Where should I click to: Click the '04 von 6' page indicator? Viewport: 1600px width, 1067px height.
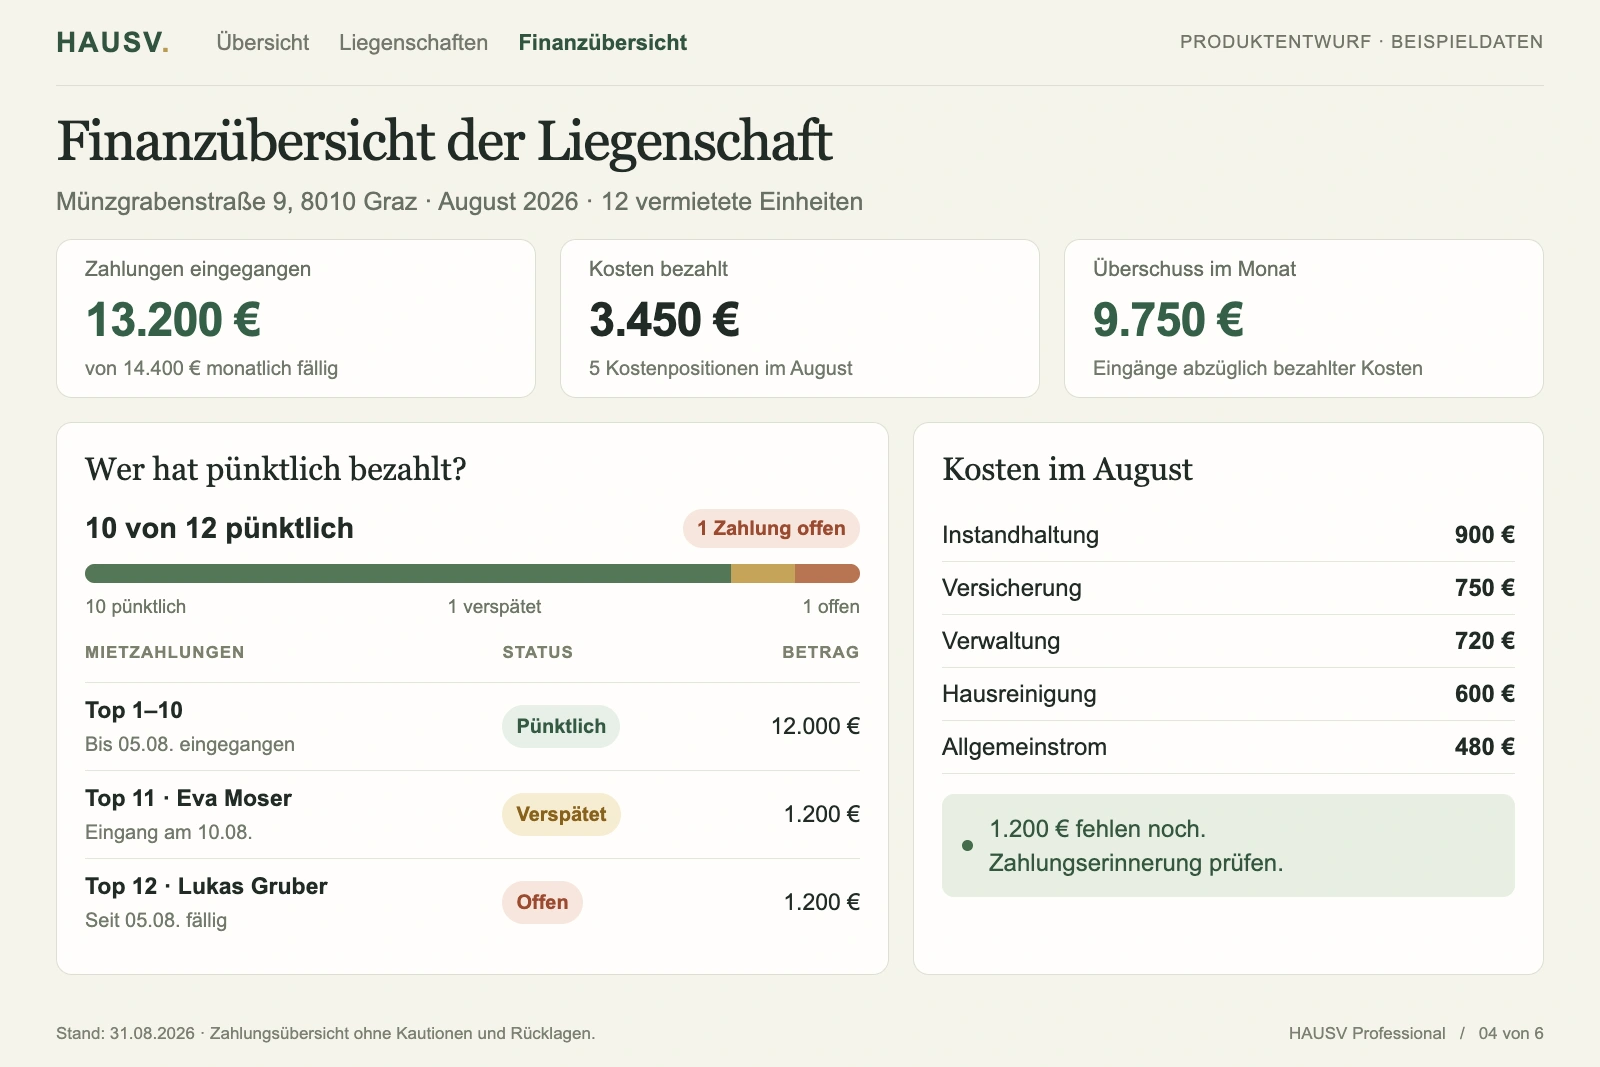1511,1033
